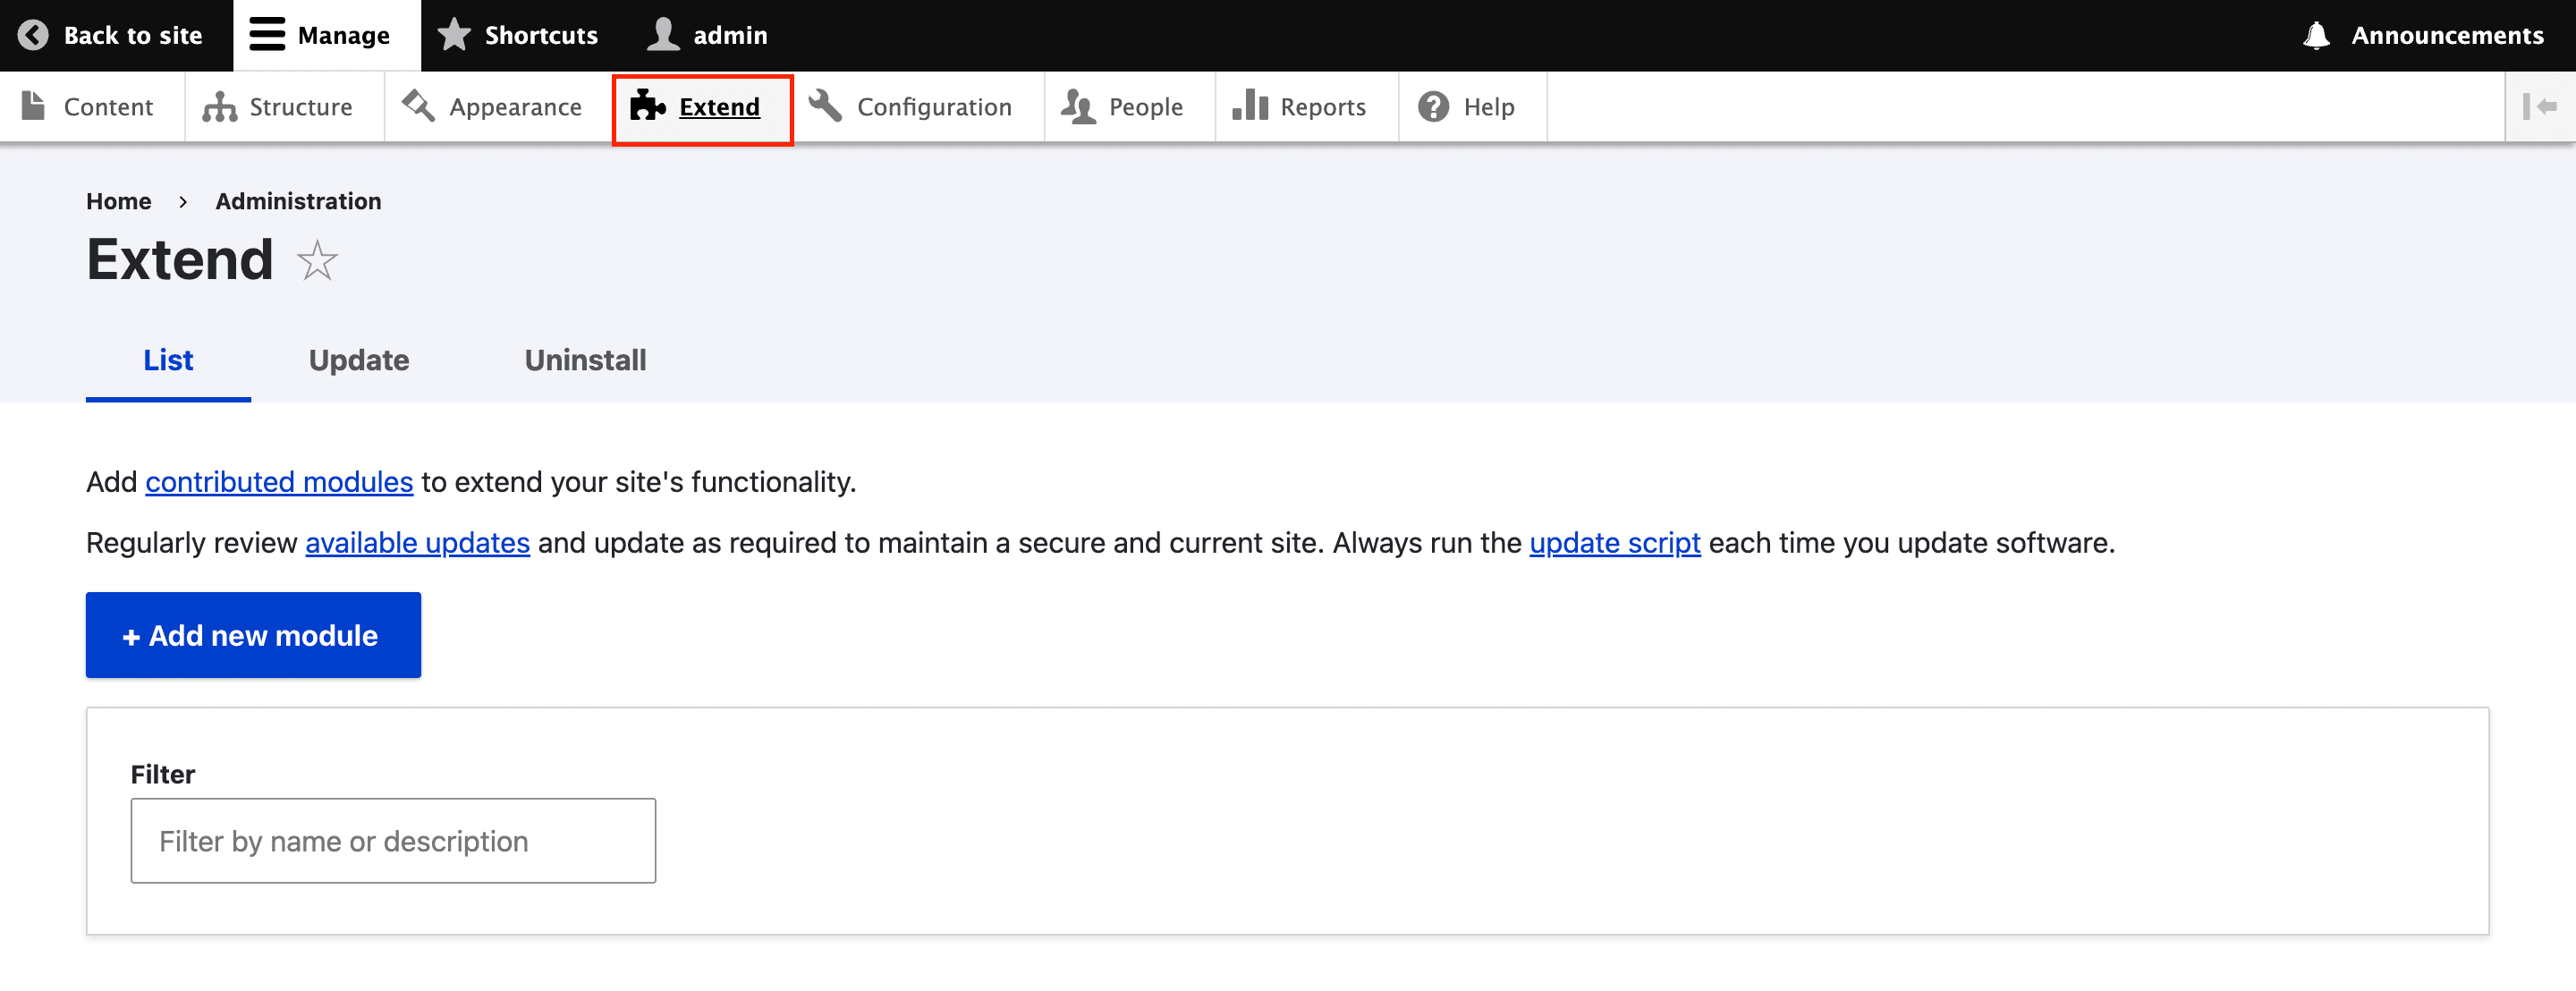Switch to the Update tab
This screenshot has height=991, width=2576.
click(x=359, y=360)
